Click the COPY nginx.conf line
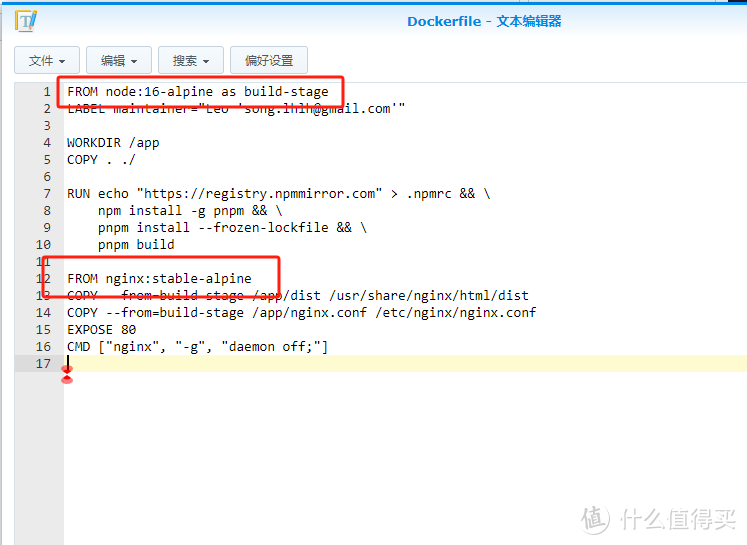 tap(302, 313)
